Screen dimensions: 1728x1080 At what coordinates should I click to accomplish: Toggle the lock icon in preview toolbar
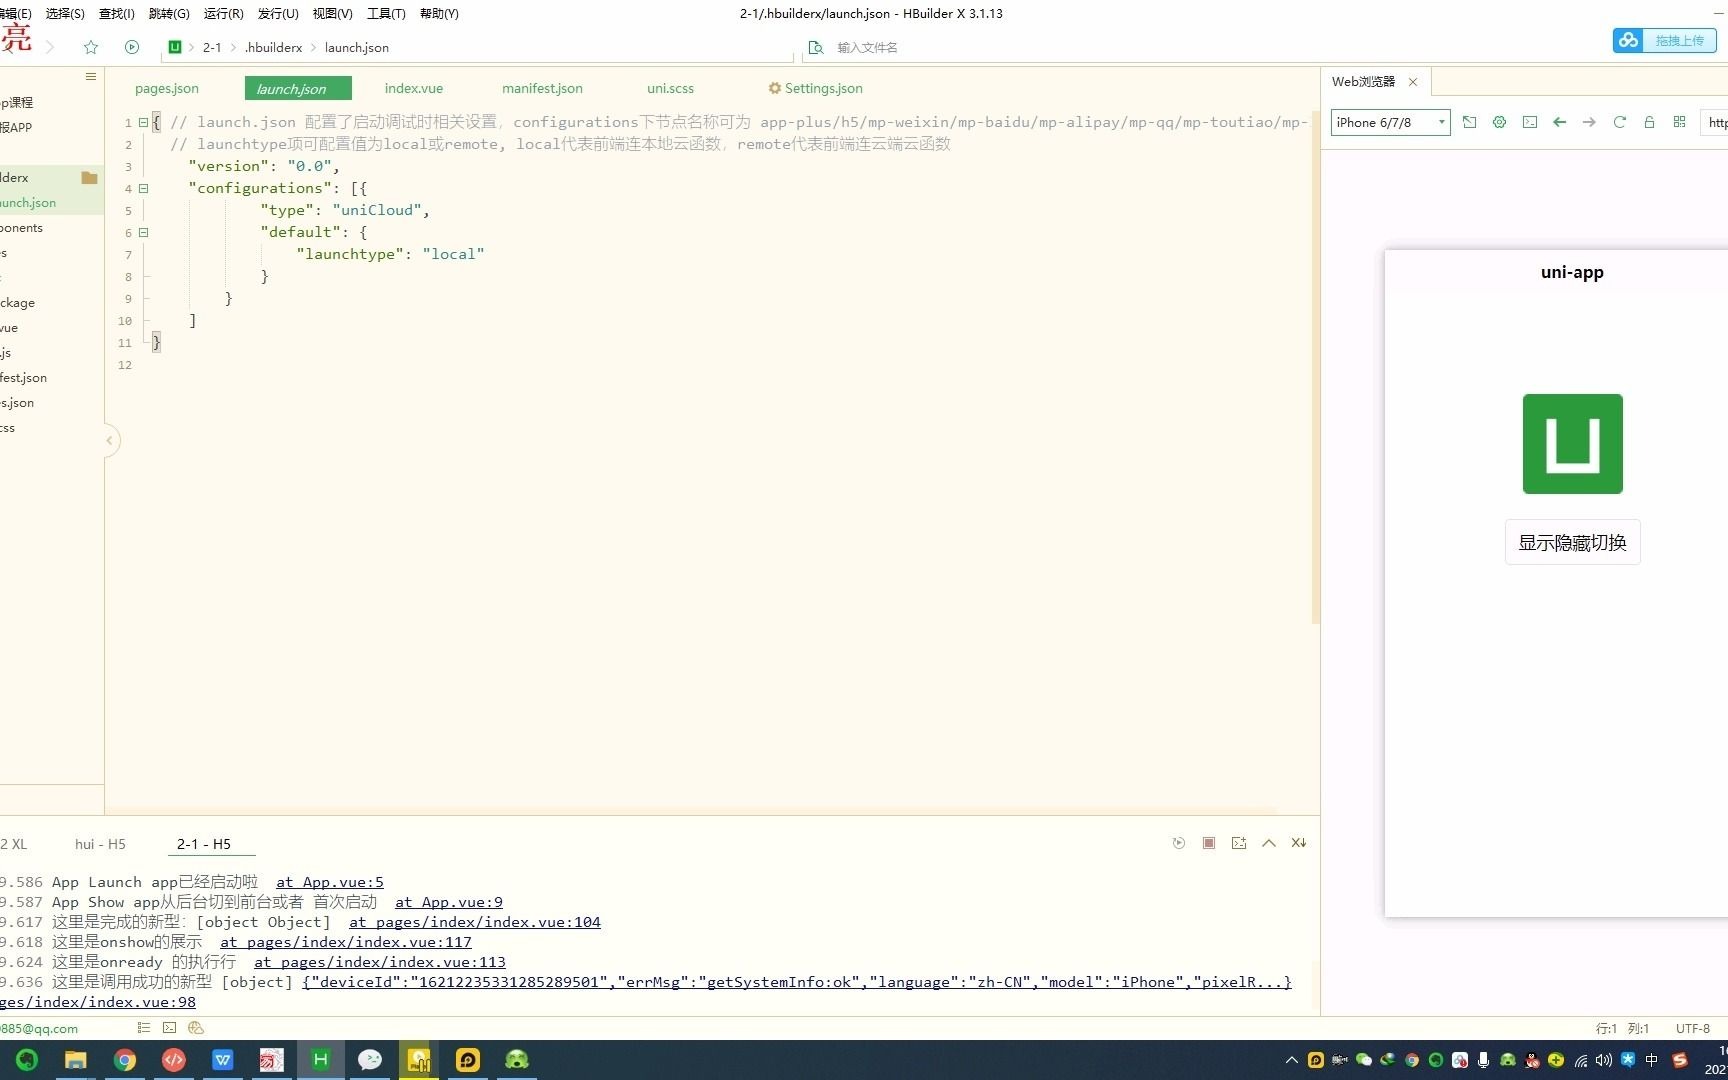[1650, 122]
